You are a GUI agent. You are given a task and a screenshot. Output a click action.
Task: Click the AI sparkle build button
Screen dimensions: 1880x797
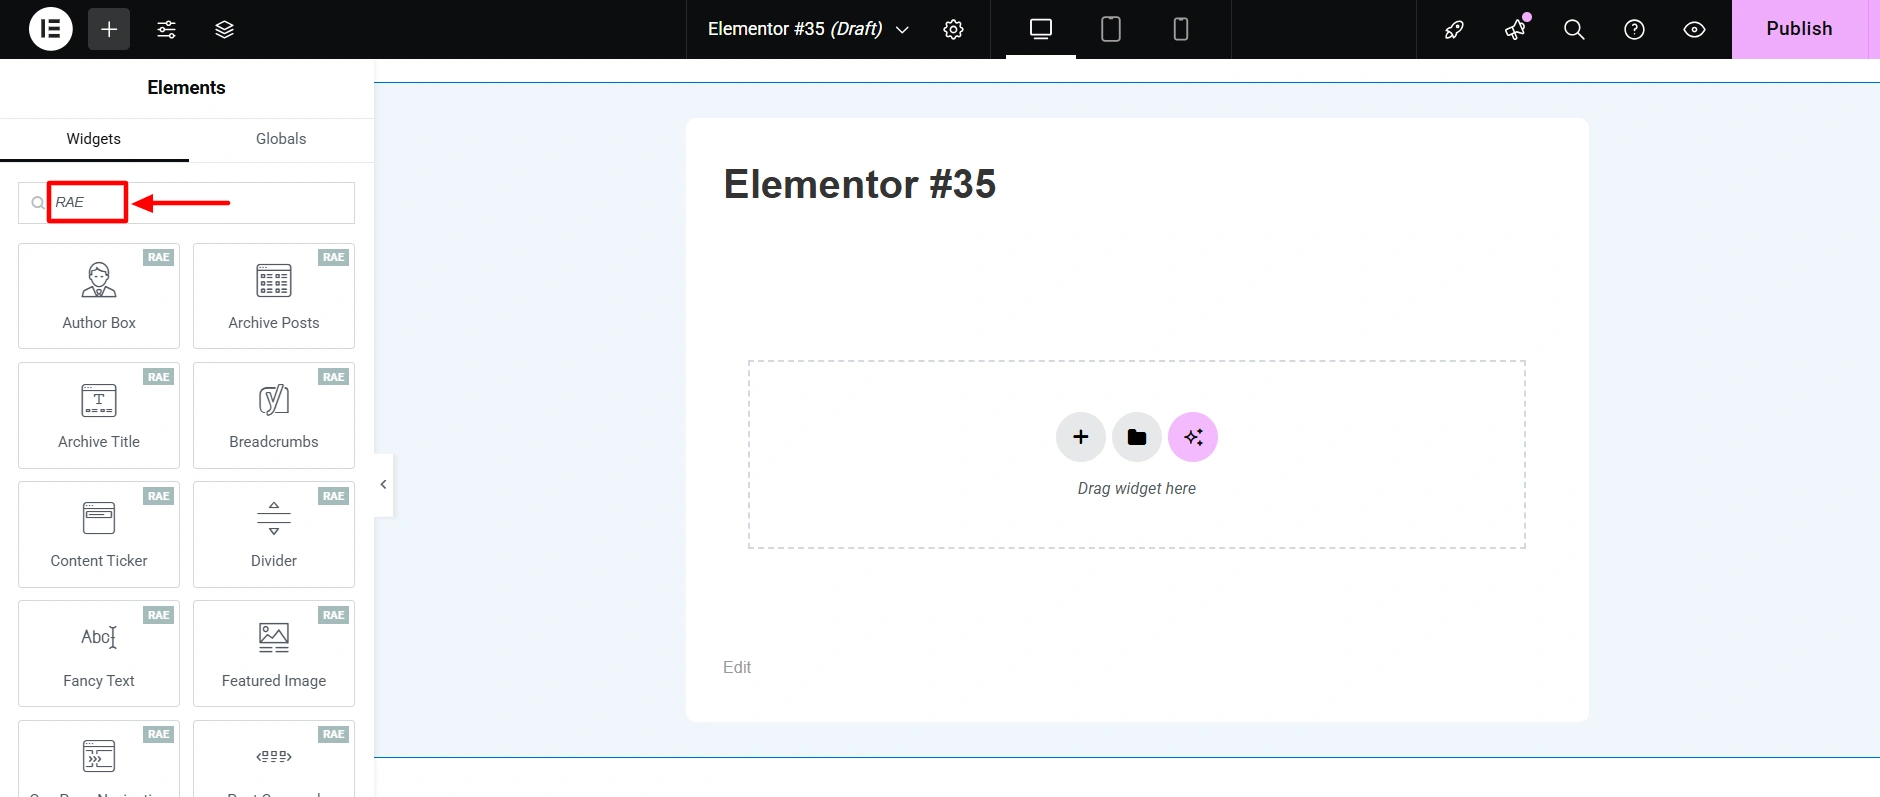pyautogui.click(x=1193, y=437)
